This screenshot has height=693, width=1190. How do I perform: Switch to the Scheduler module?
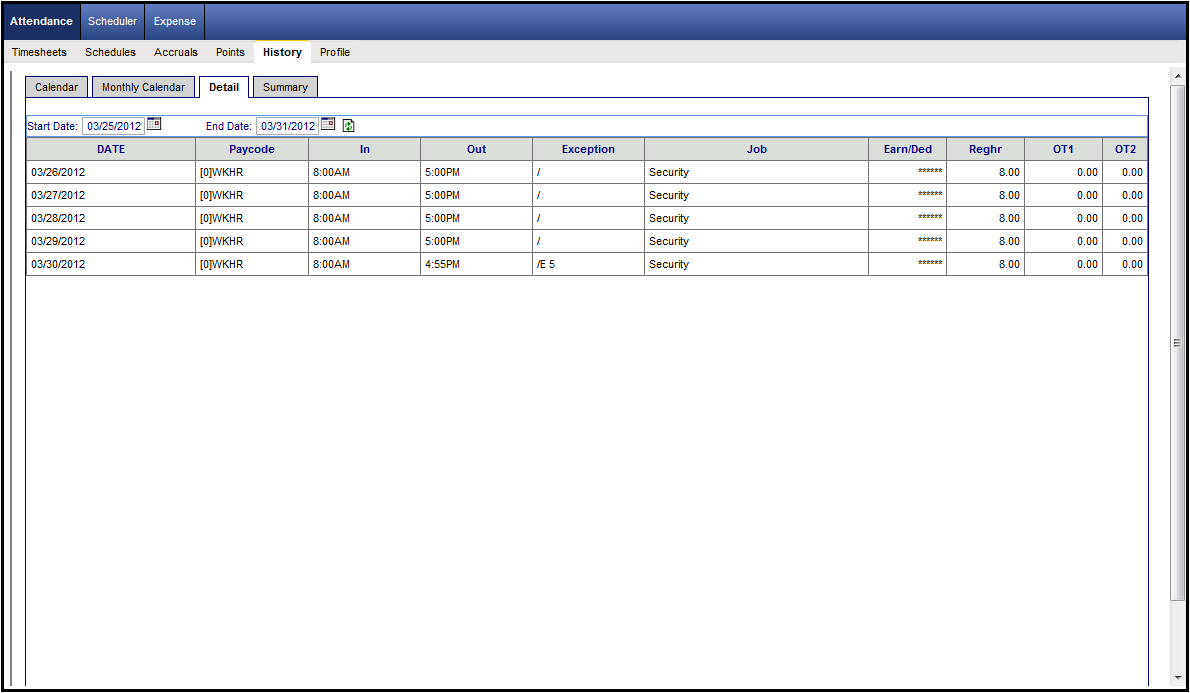[112, 21]
